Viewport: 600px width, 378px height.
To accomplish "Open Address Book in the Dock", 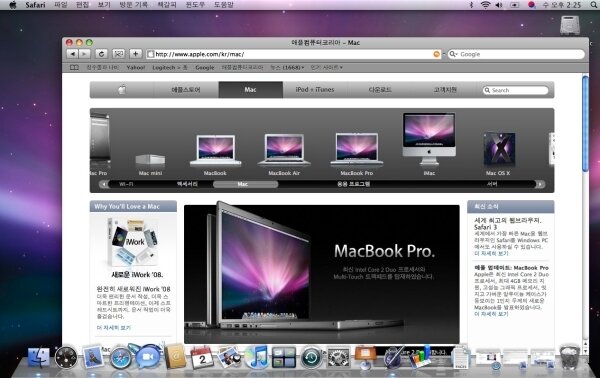I will coord(175,357).
